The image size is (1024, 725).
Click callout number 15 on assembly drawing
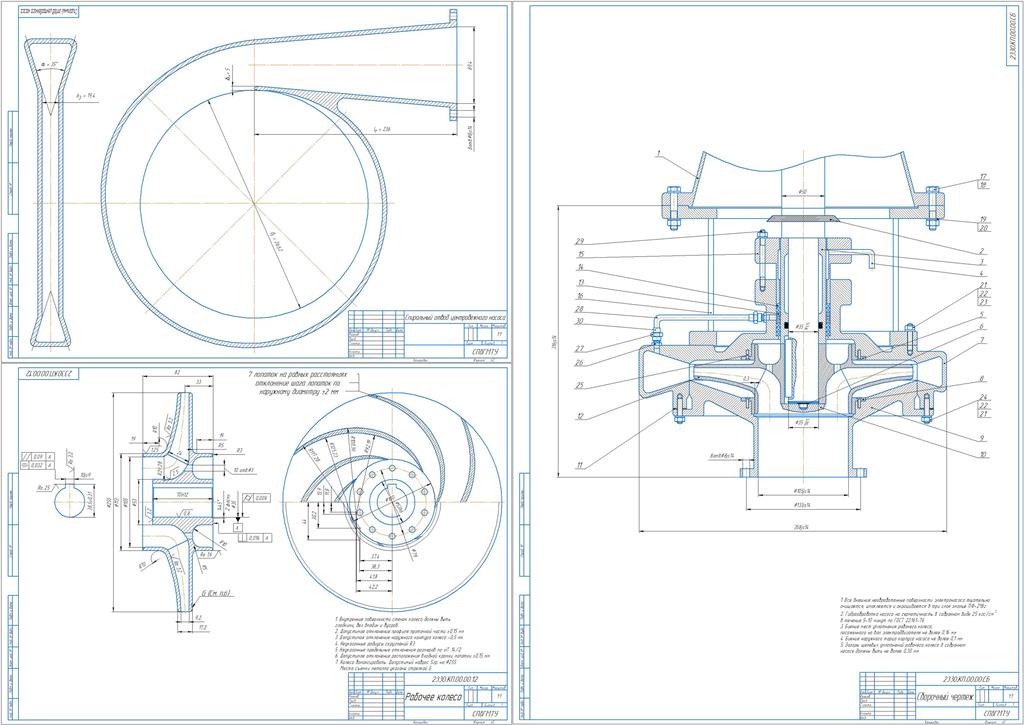pos(580,254)
